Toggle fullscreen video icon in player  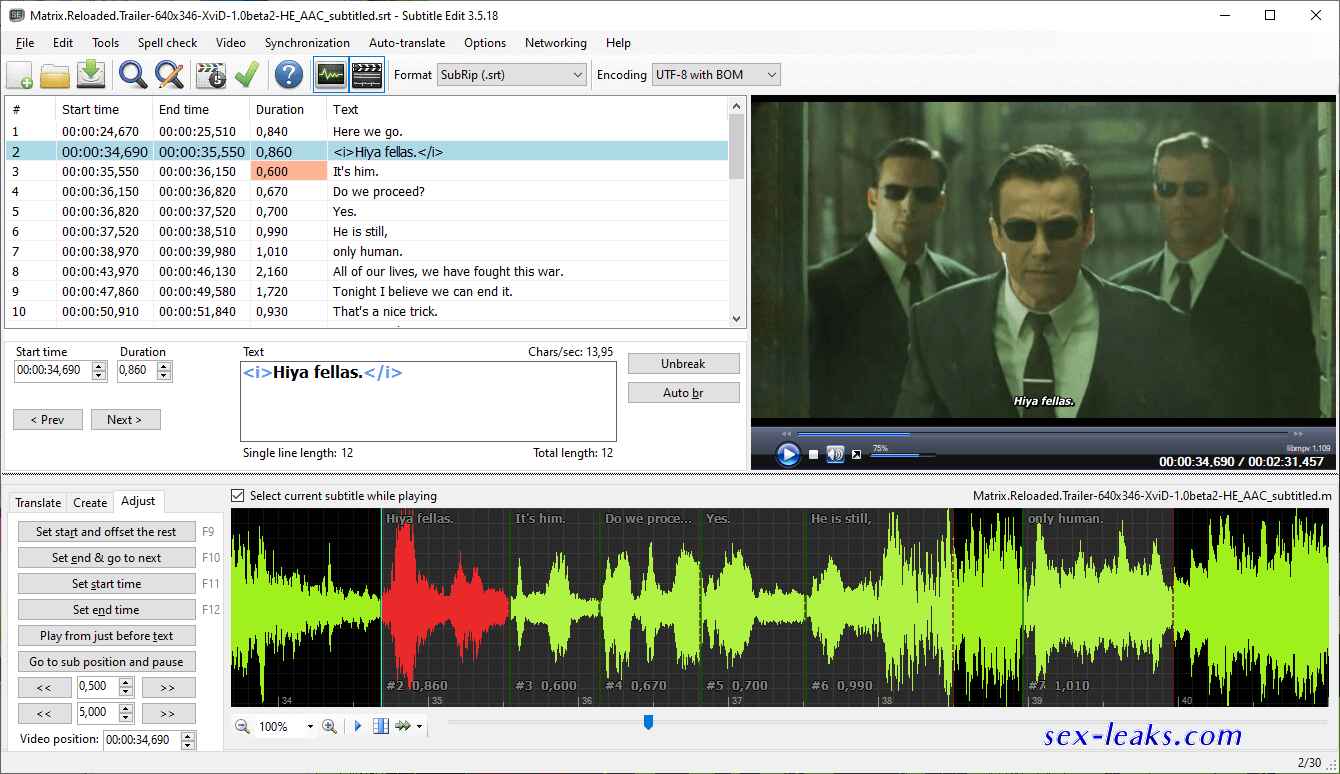point(856,455)
